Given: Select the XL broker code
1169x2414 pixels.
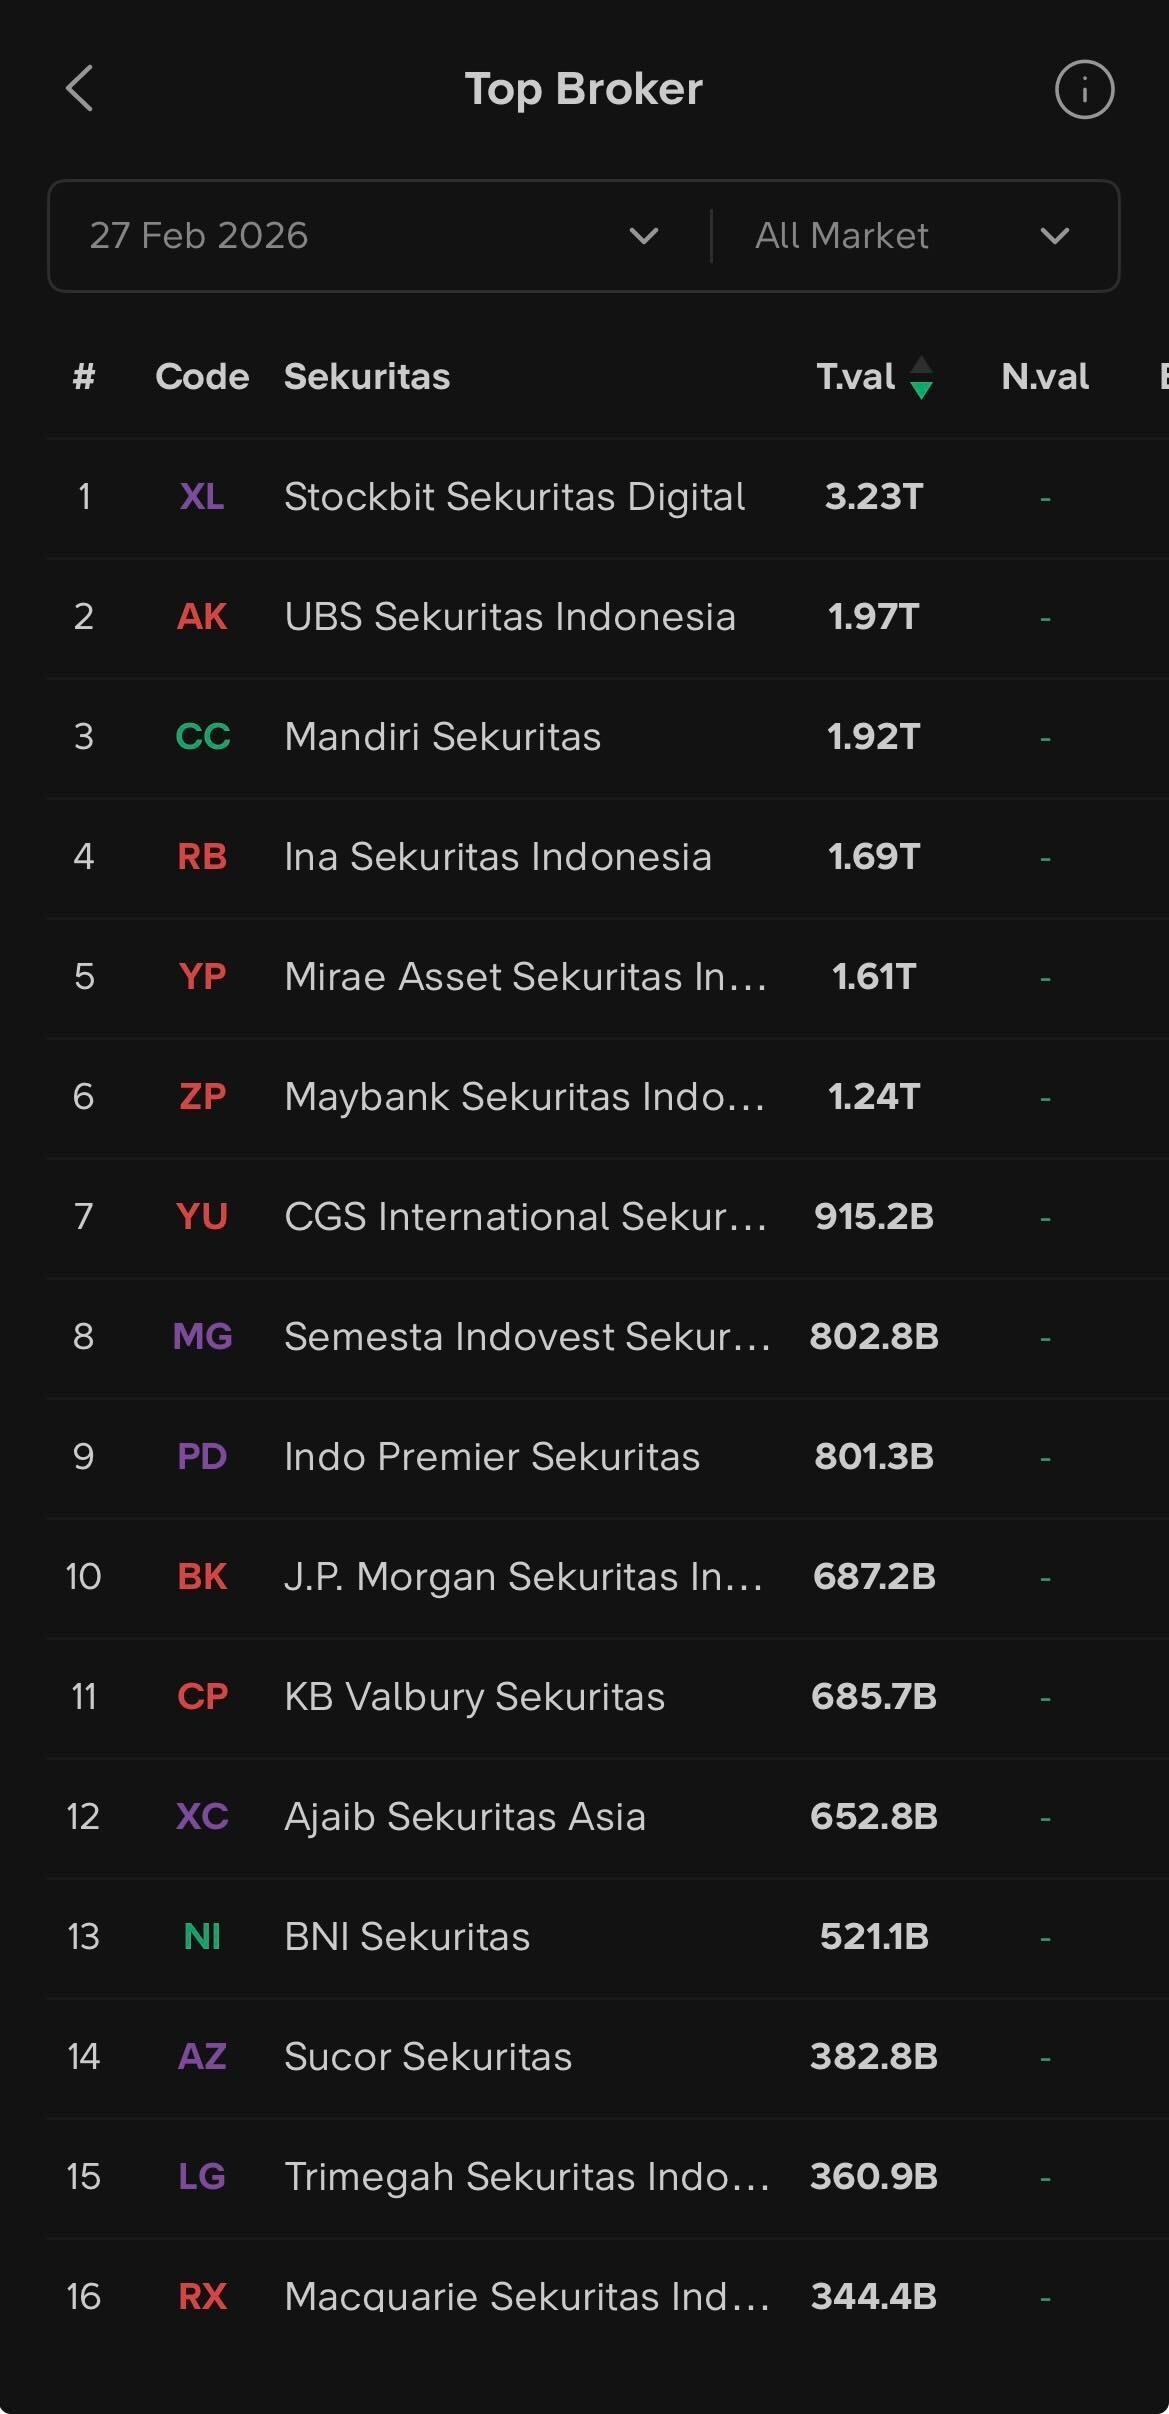Looking at the screenshot, I should click(x=202, y=497).
